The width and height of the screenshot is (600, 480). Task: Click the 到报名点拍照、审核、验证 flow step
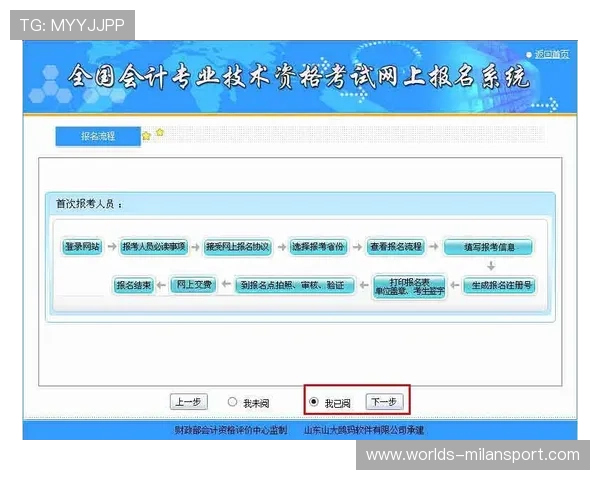[x=294, y=285]
